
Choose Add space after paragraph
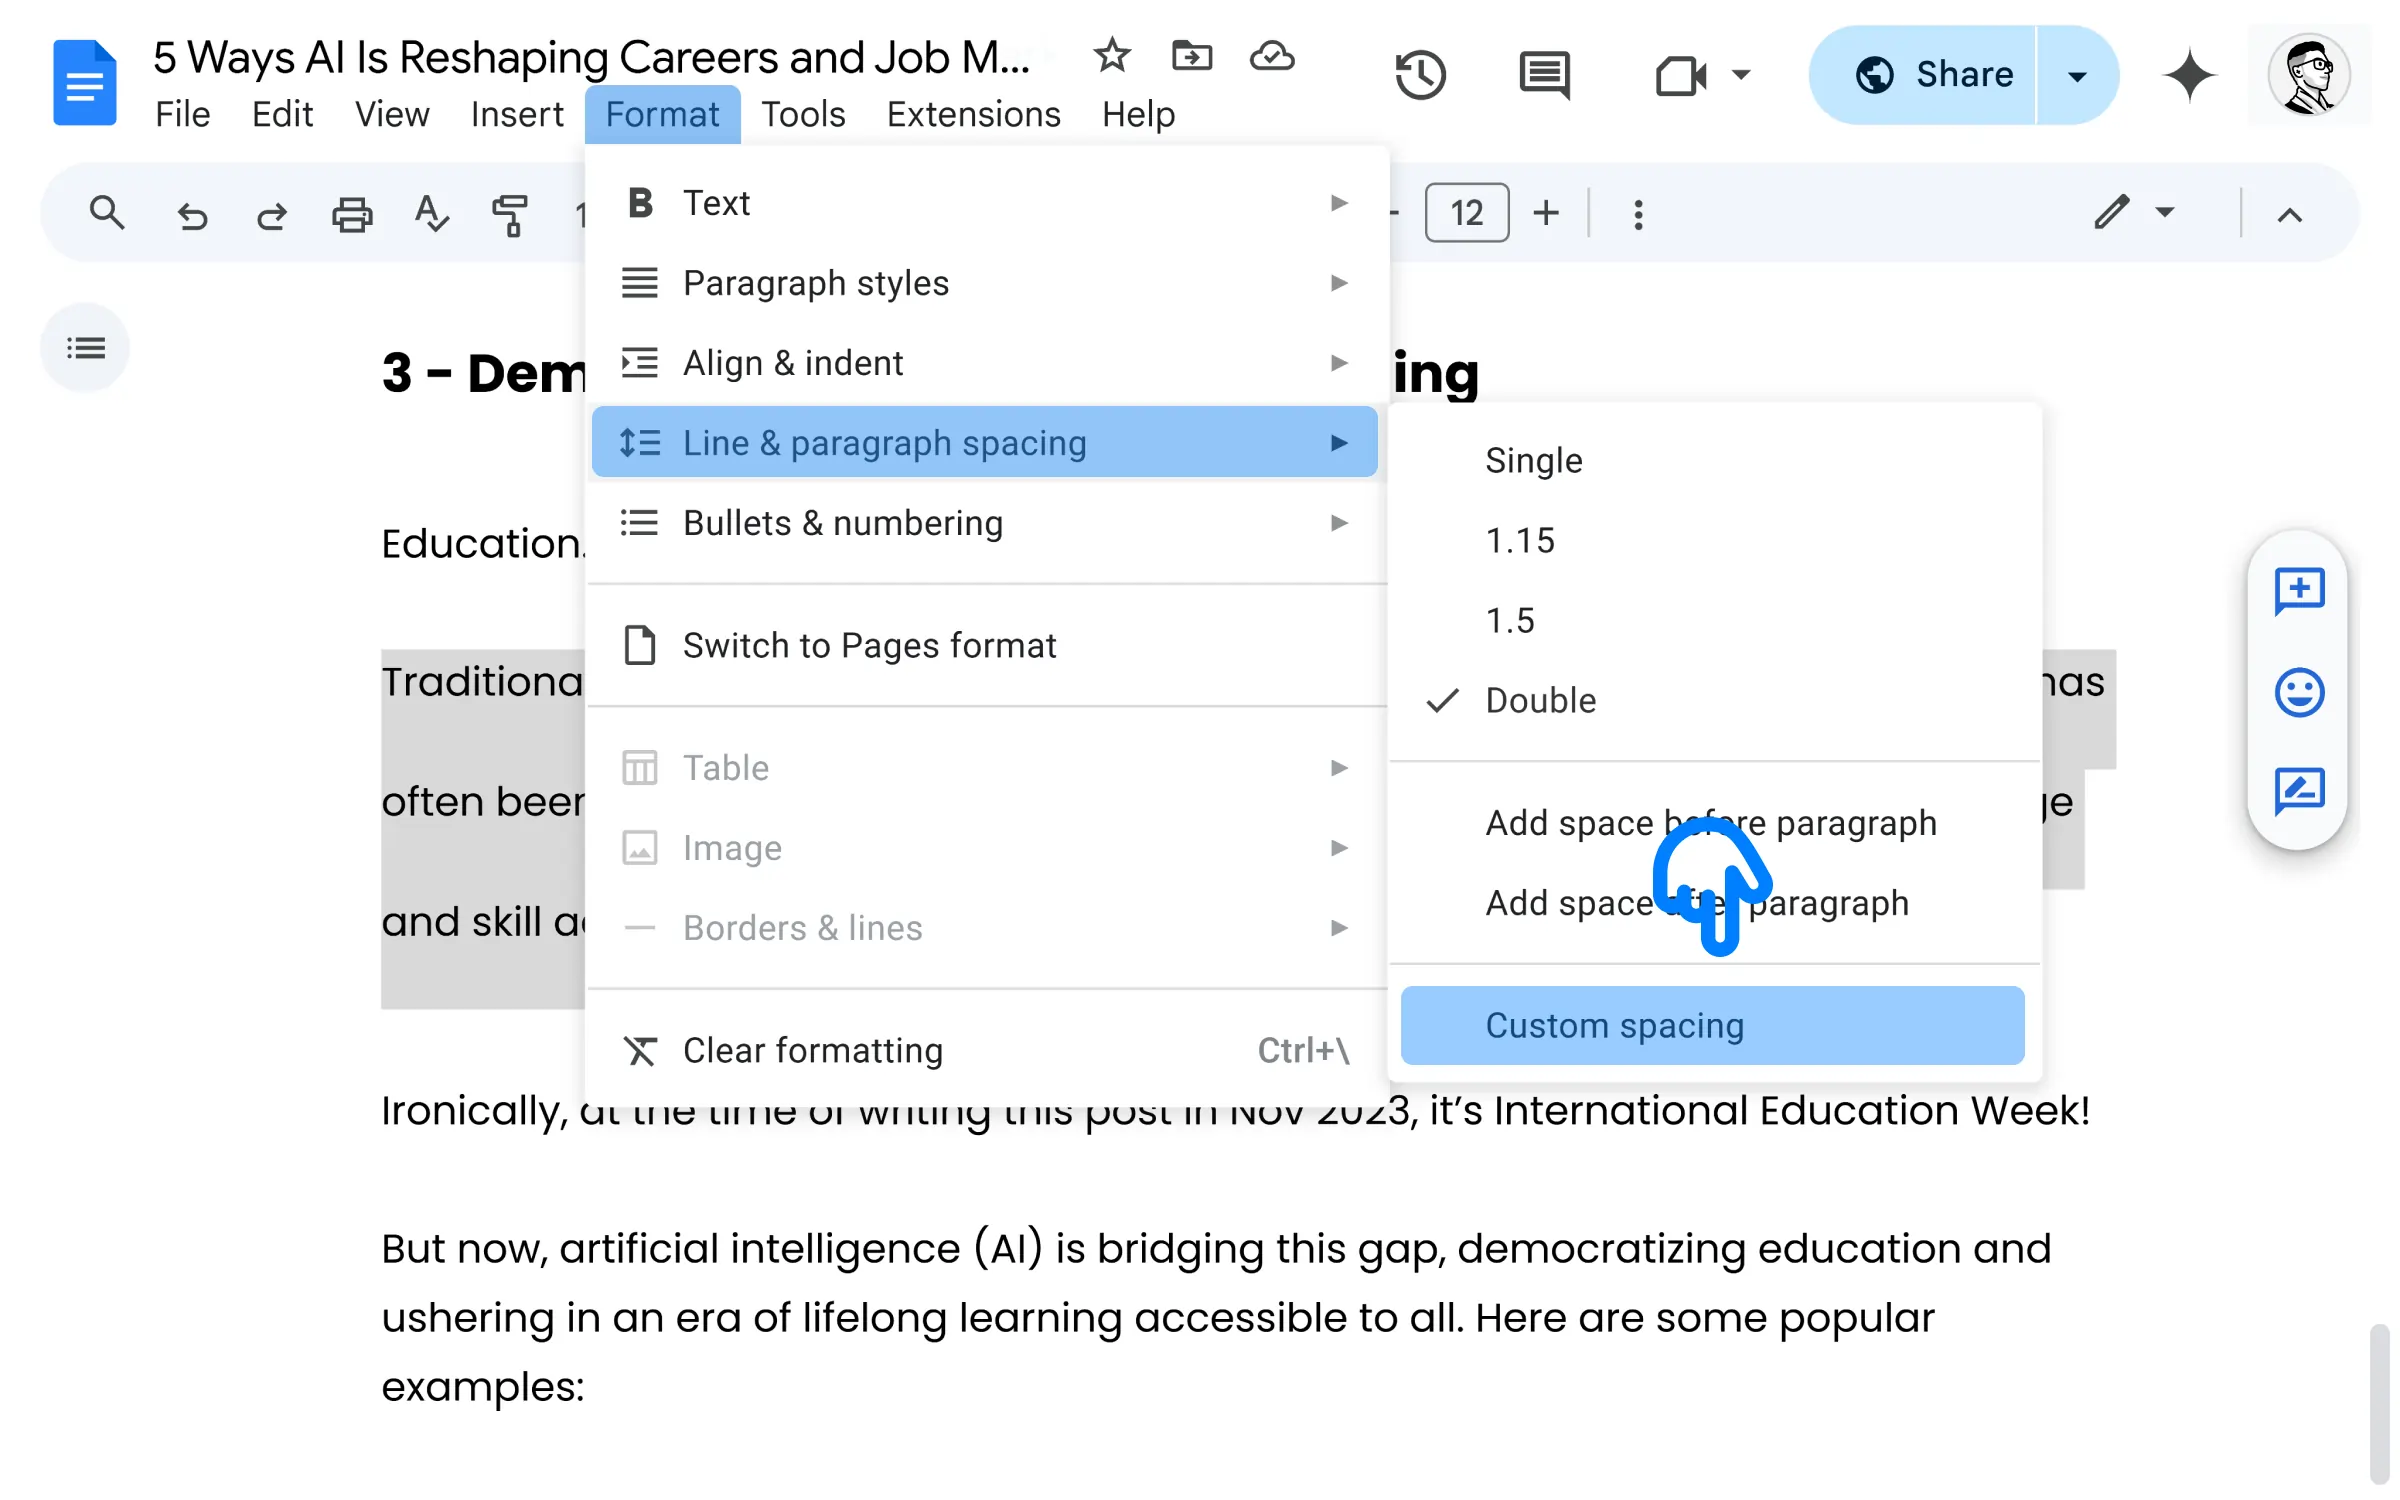[1714, 903]
